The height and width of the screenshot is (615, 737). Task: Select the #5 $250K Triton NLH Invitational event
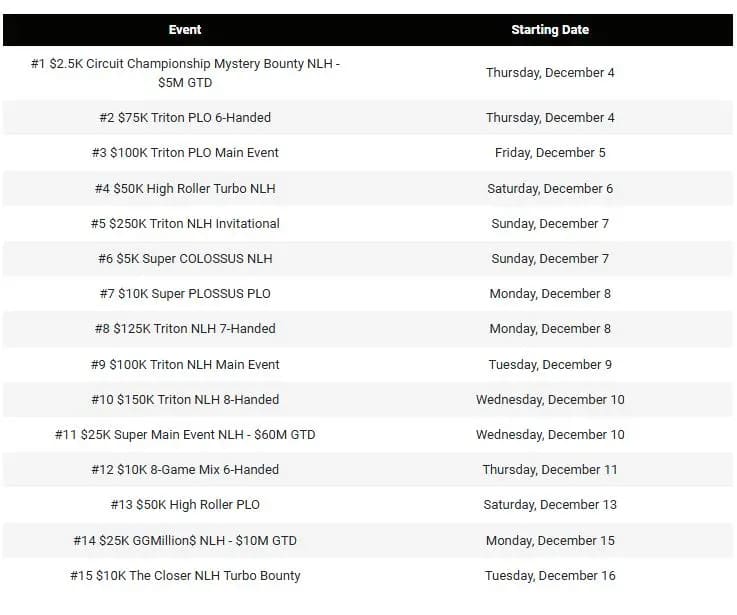click(185, 223)
